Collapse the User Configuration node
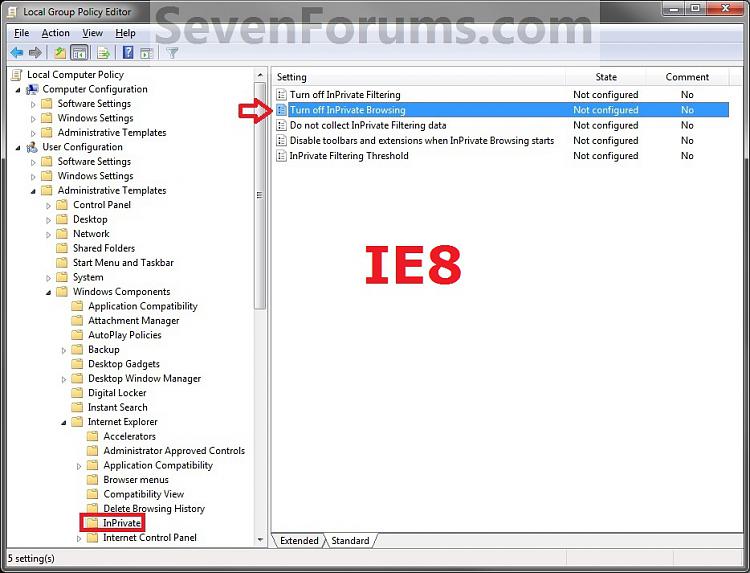 pyautogui.click(x=18, y=148)
